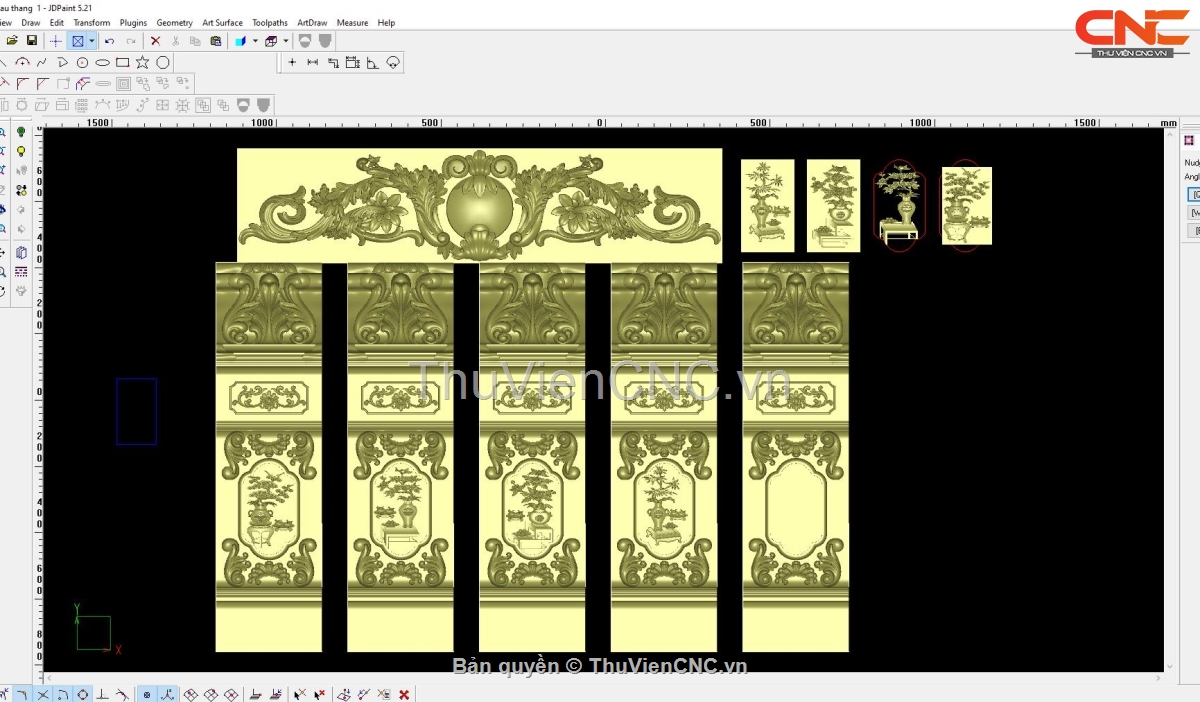The width and height of the screenshot is (1200, 702).
Task: Expand the cyan shaded cube dropdown
Action: (x=255, y=41)
